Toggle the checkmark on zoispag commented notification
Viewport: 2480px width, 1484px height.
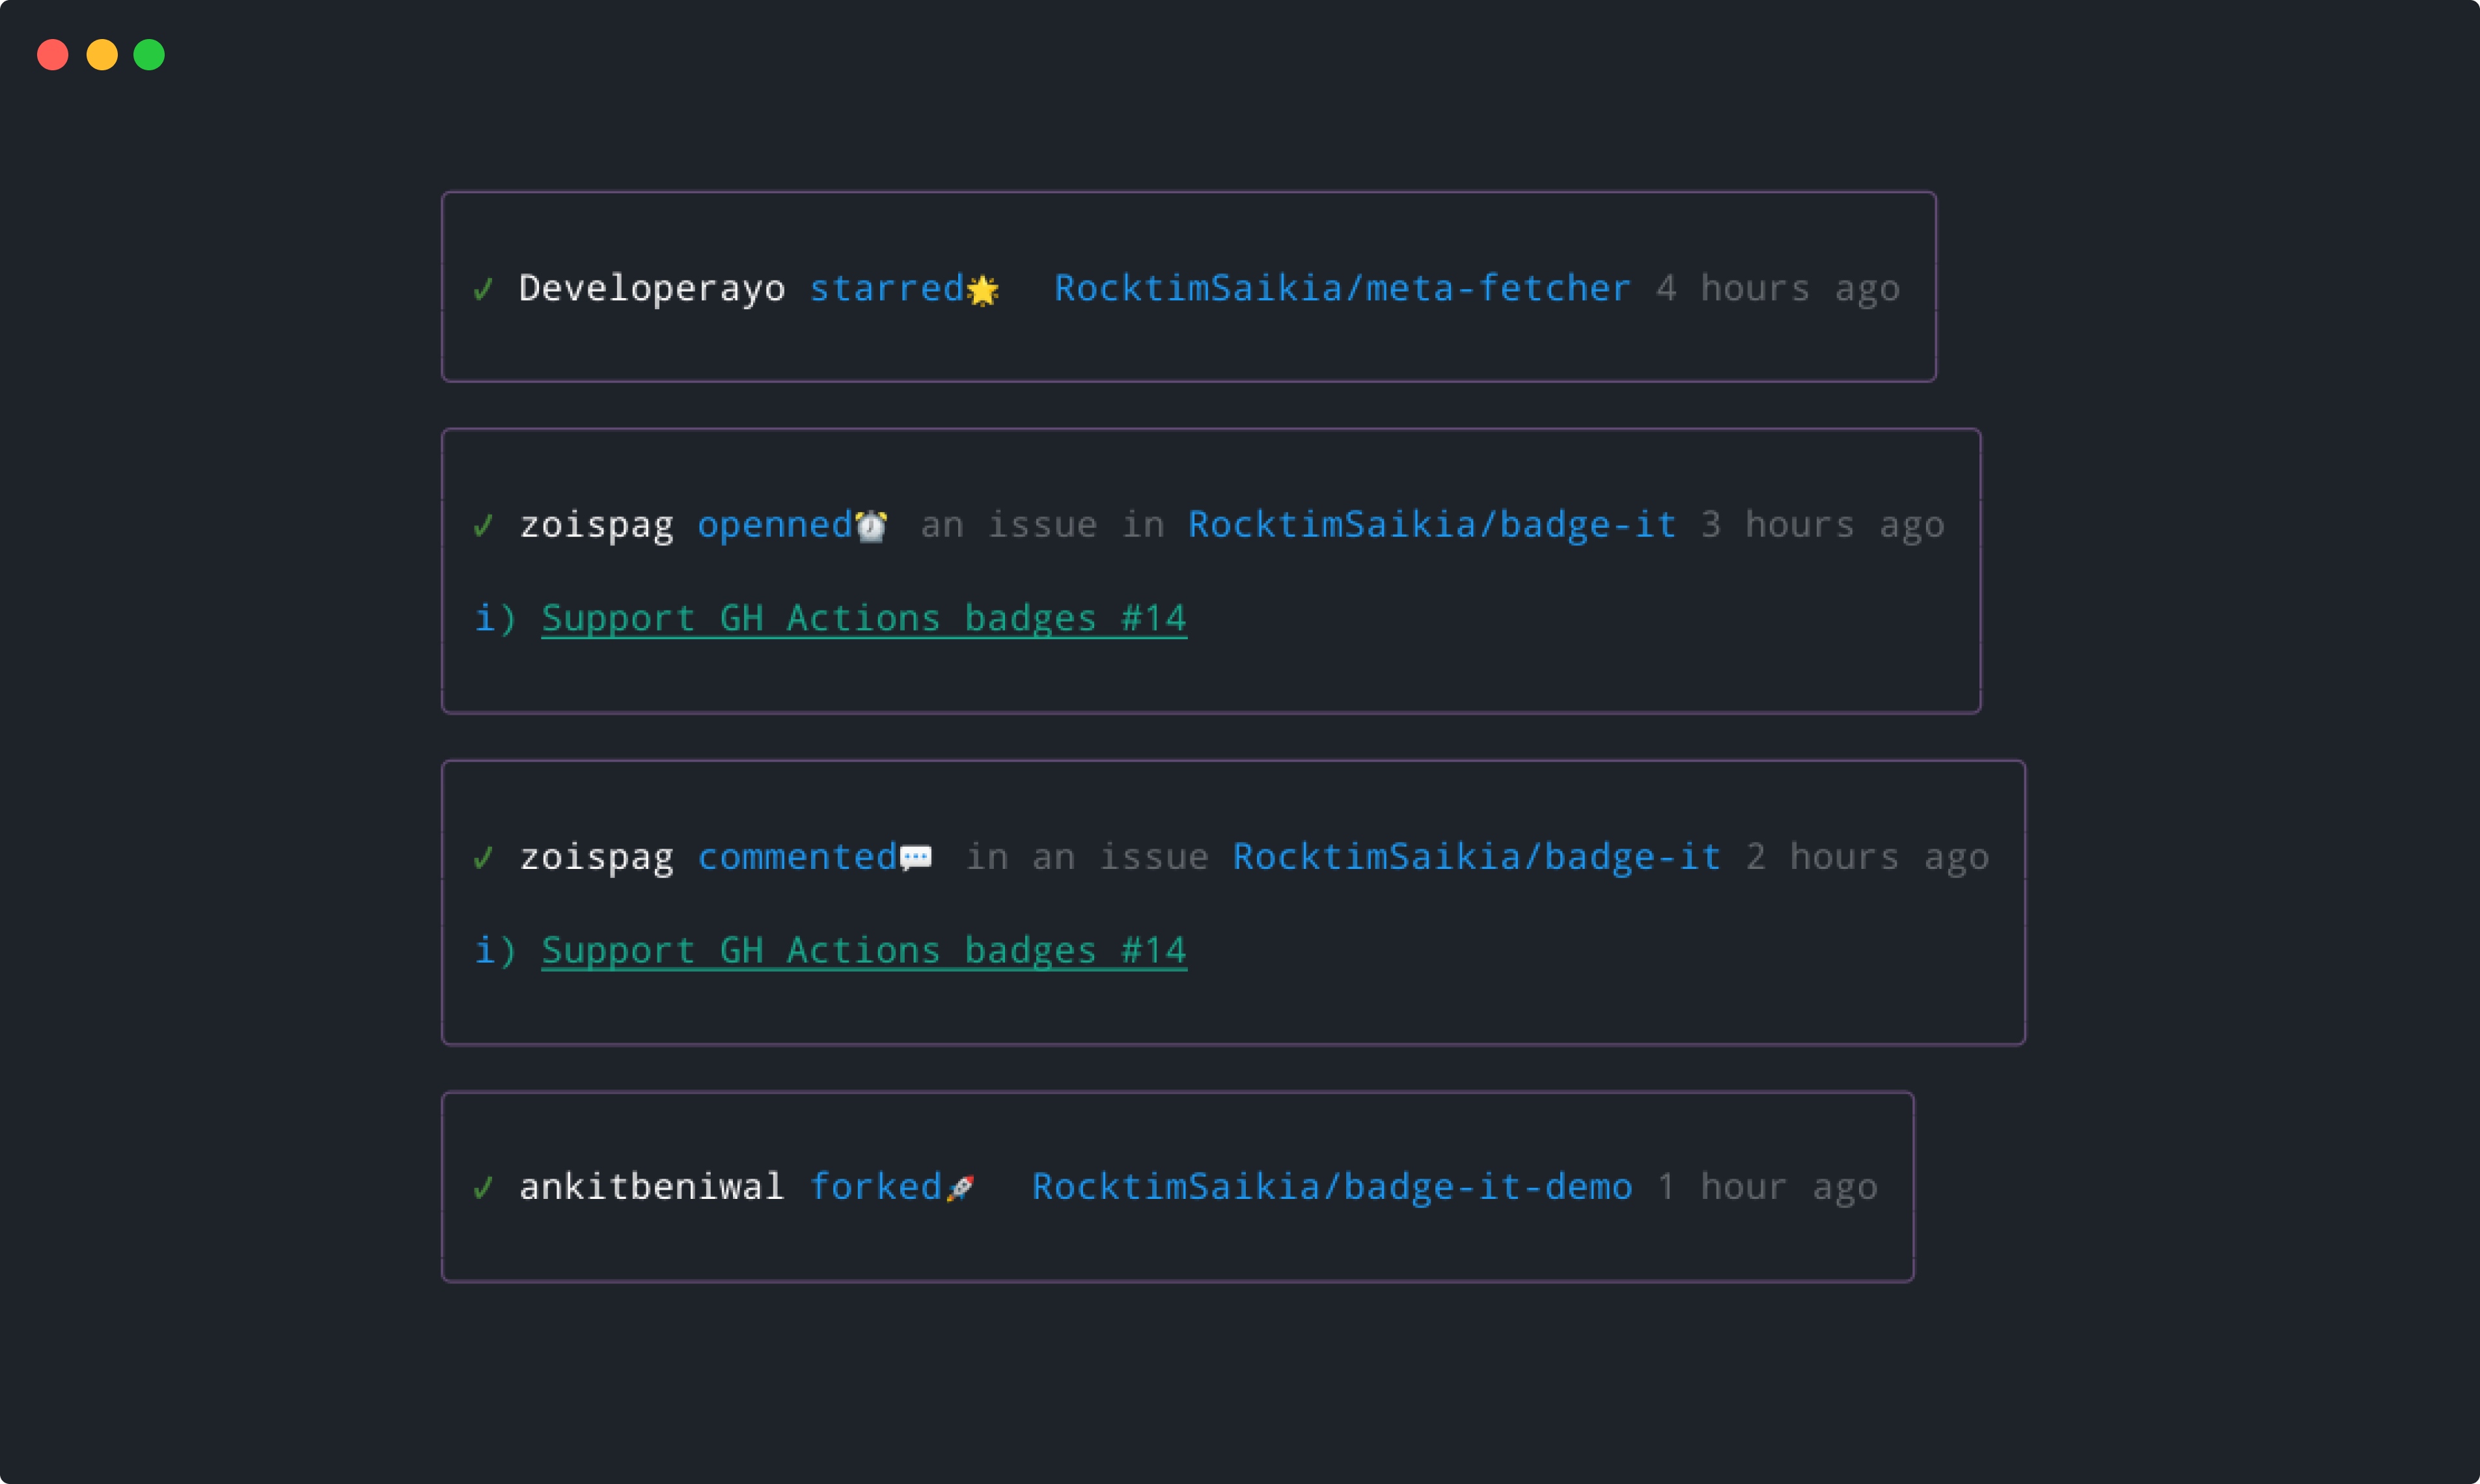[484, 857]
